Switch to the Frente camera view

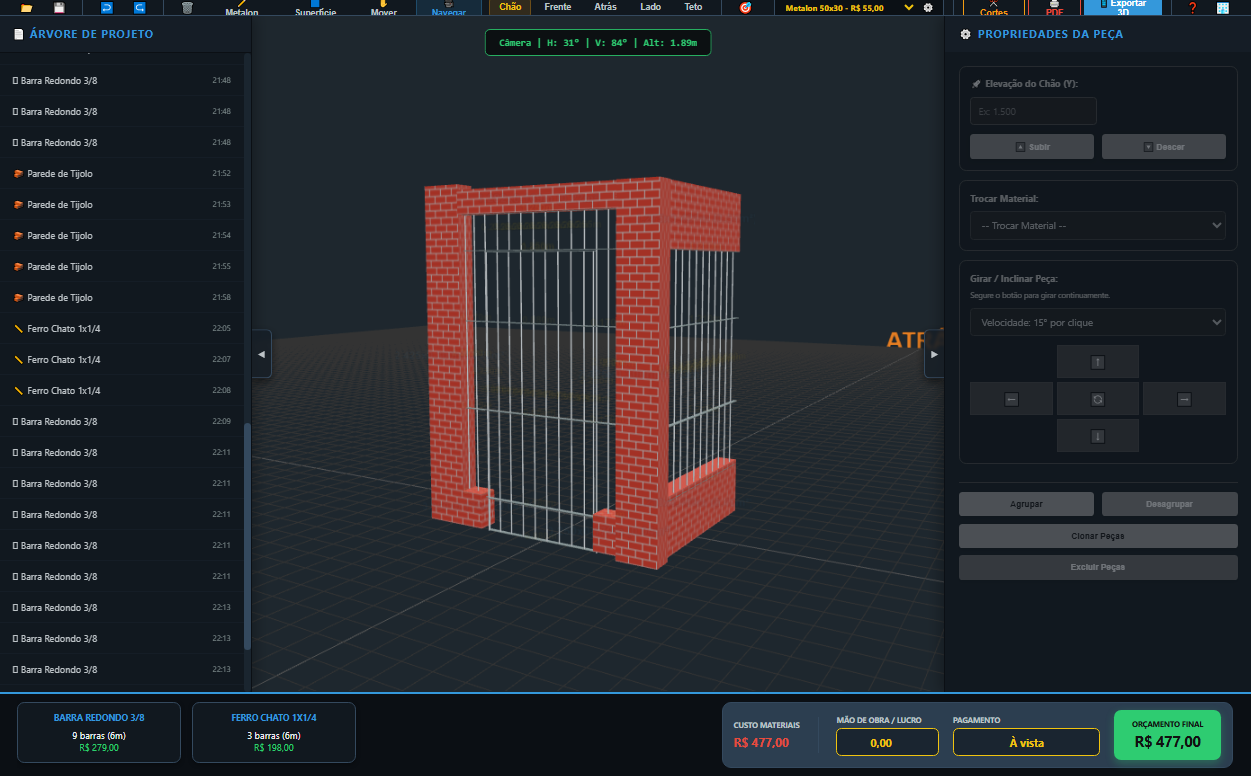tap(558, 7)
